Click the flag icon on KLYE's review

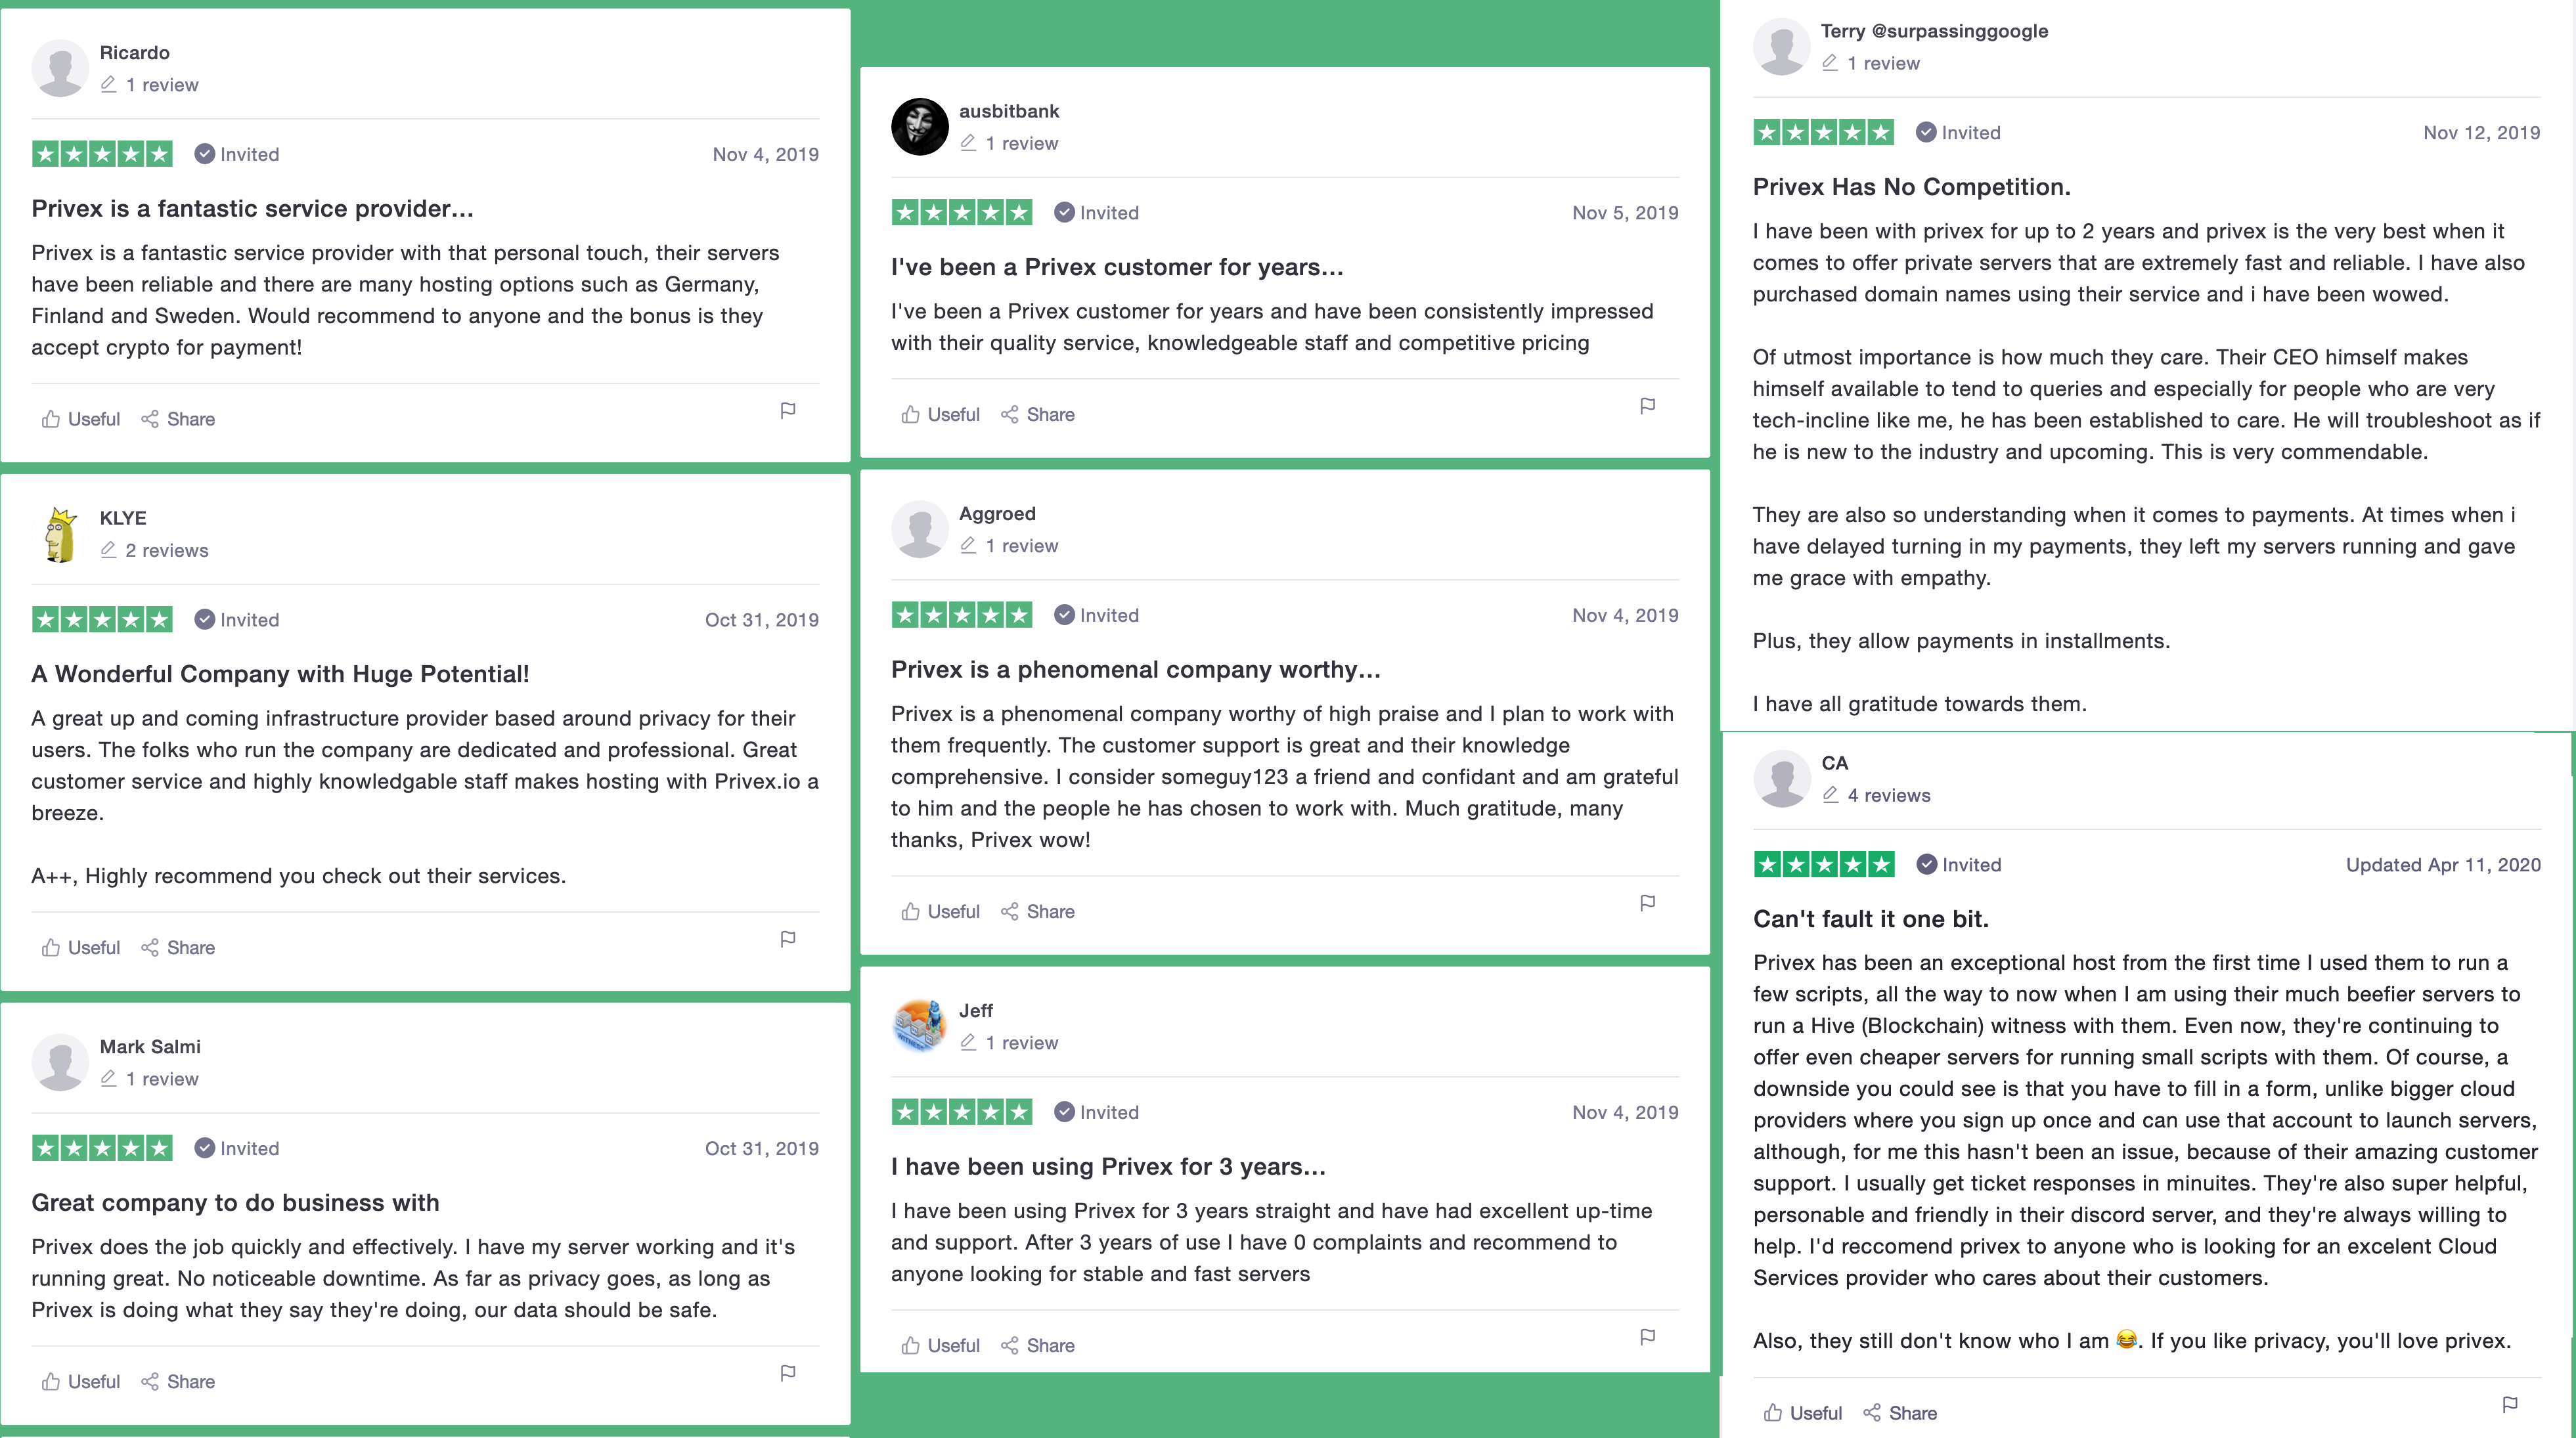[788, 939]
